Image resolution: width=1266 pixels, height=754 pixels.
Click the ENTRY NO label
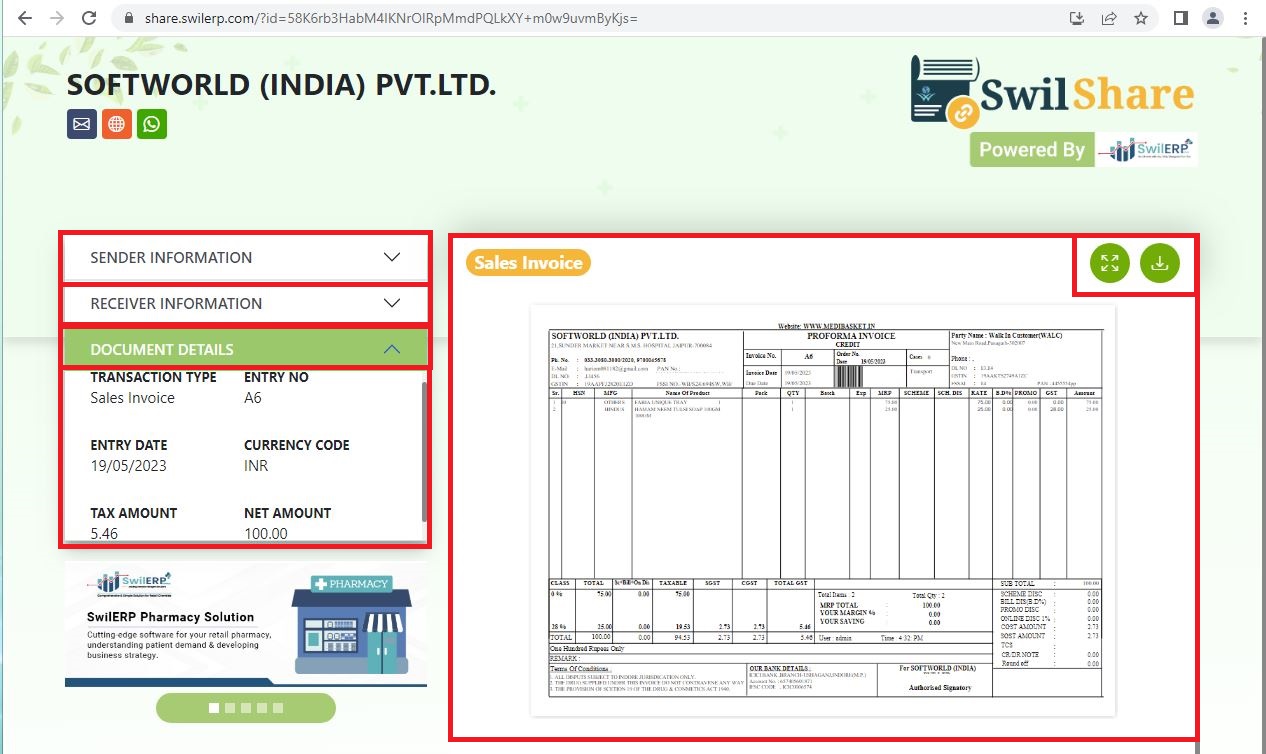[276, 377]
